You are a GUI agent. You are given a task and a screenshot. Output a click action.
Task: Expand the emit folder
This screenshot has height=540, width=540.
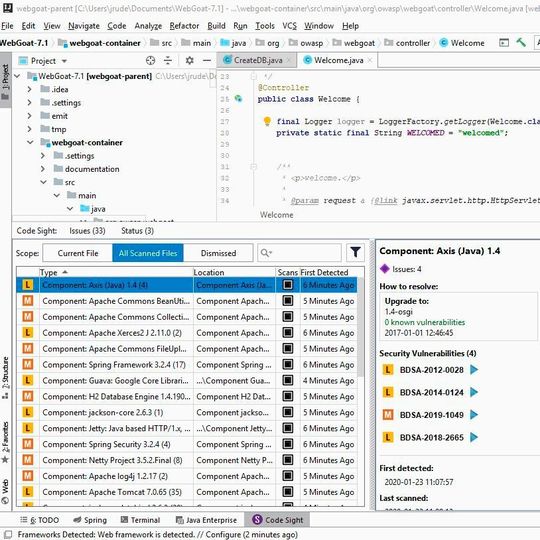click(x=30, y=116)
